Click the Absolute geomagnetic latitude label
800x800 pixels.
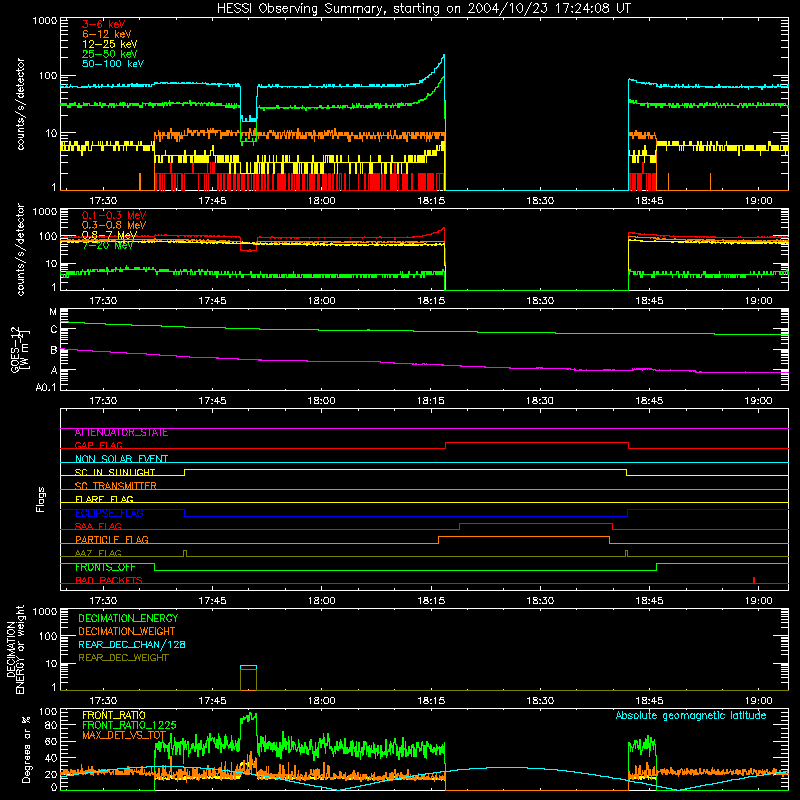coord(691,716)
